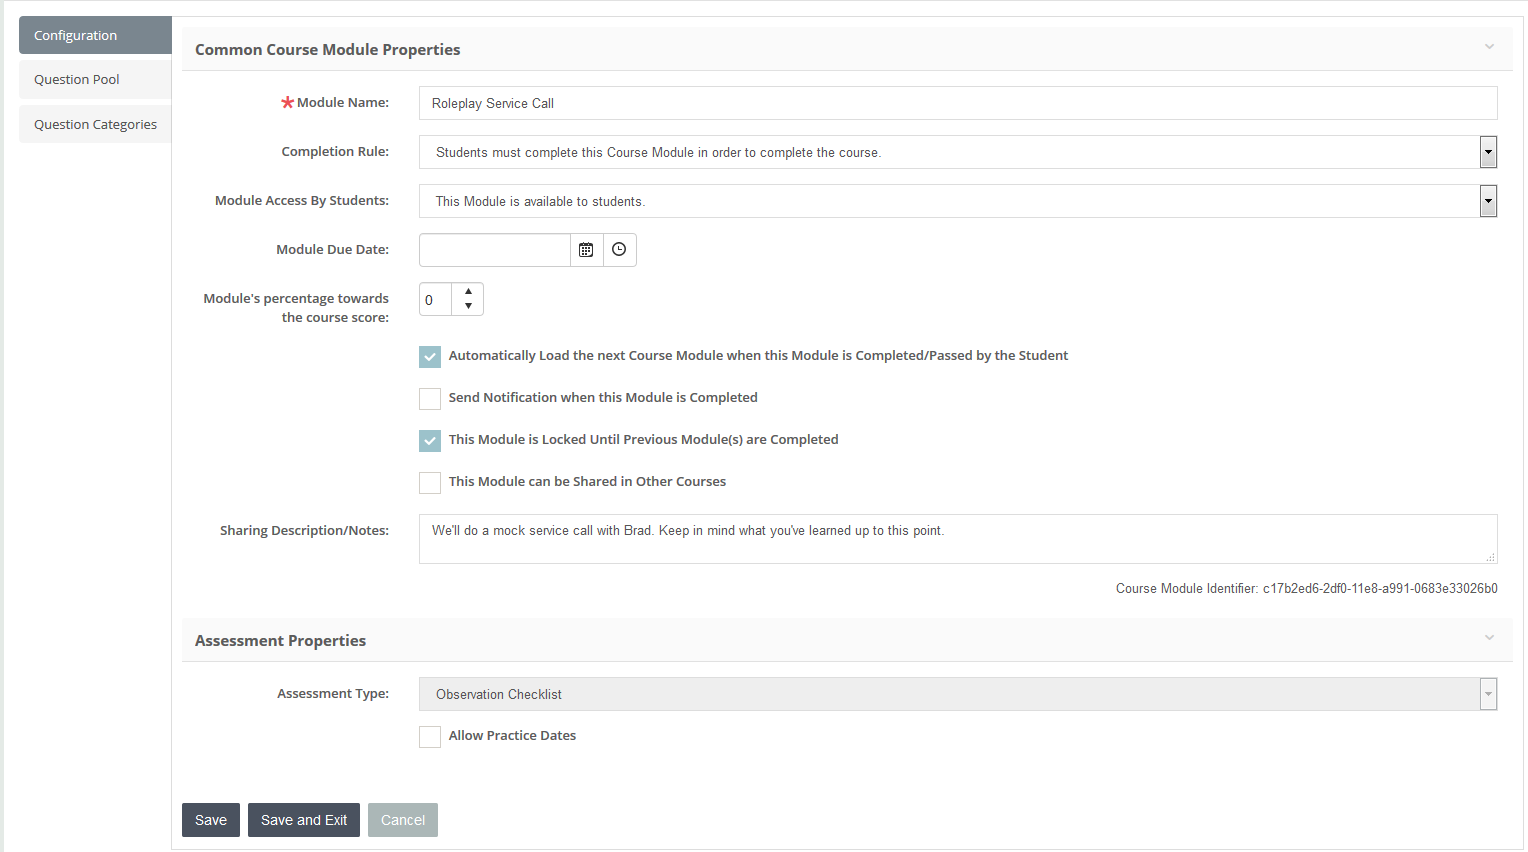Viewport: 1528px width, 852px height.
Task: Open the calendar picker for Module Due Date
Action: tap(586, 249)
